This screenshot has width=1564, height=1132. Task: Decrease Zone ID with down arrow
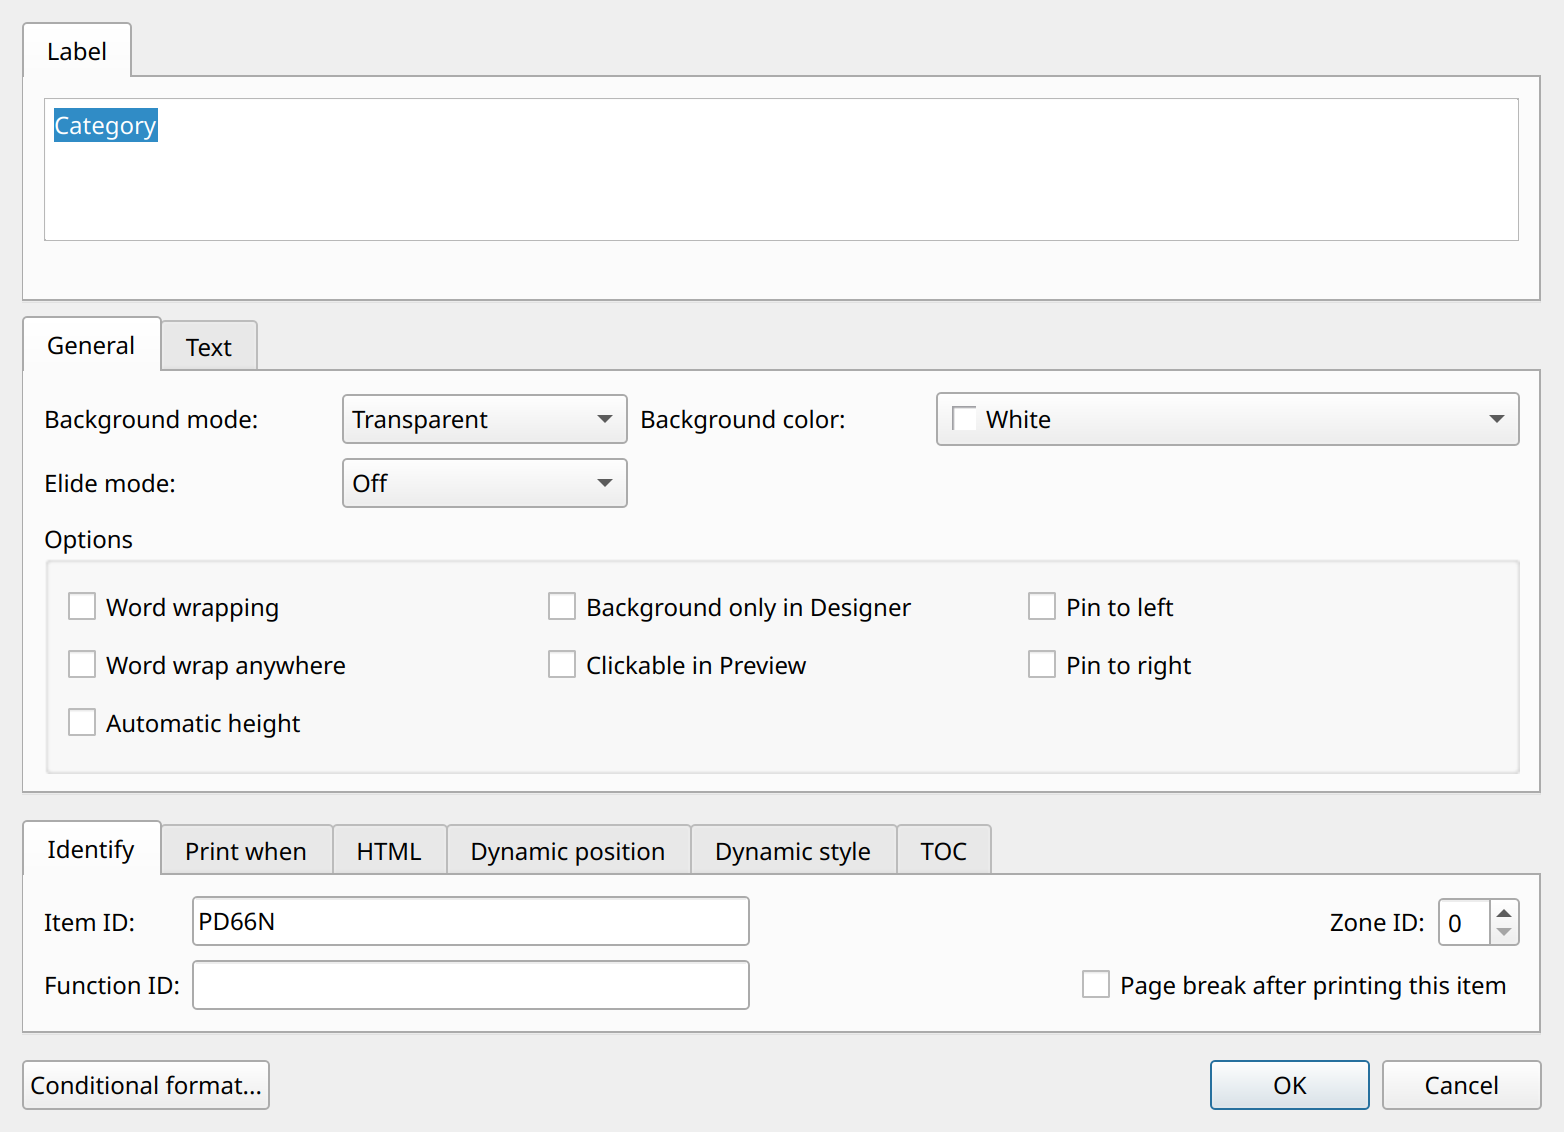[x=1504, y=932]
